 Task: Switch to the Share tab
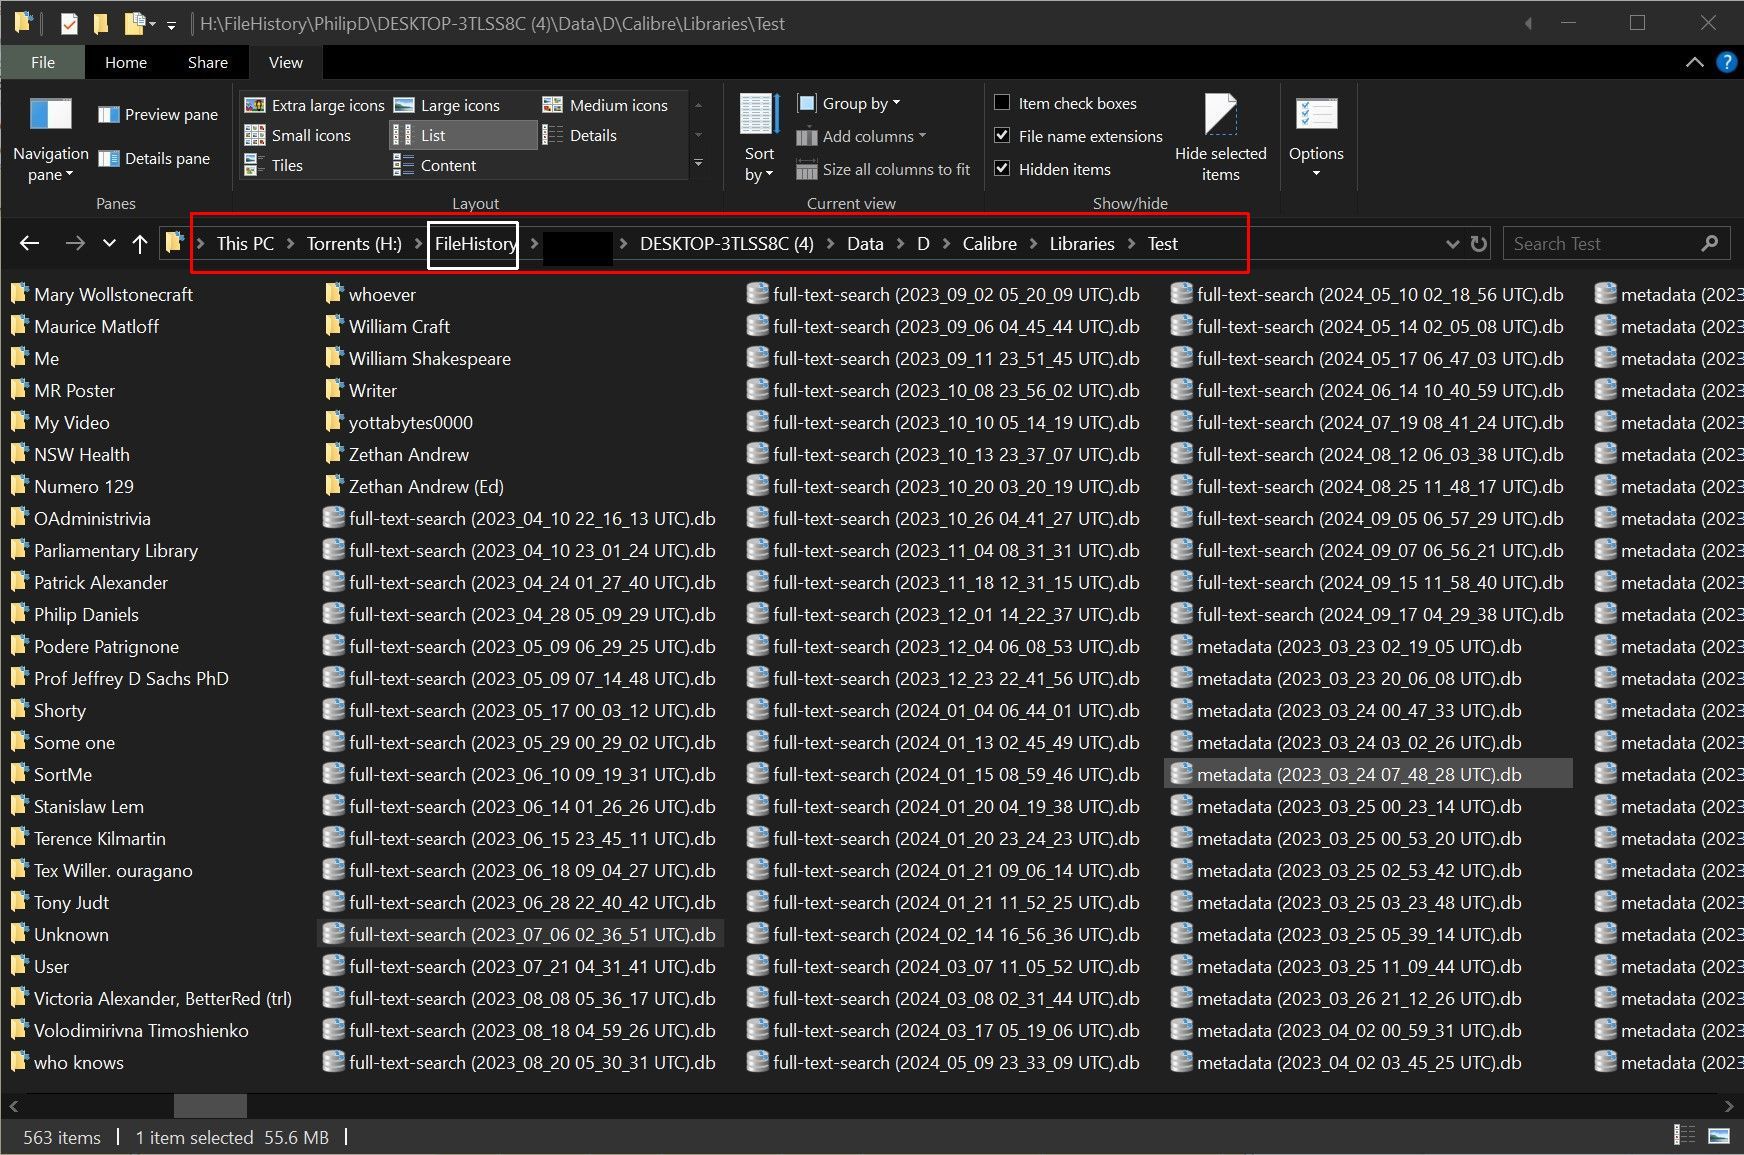coord(208,62)
